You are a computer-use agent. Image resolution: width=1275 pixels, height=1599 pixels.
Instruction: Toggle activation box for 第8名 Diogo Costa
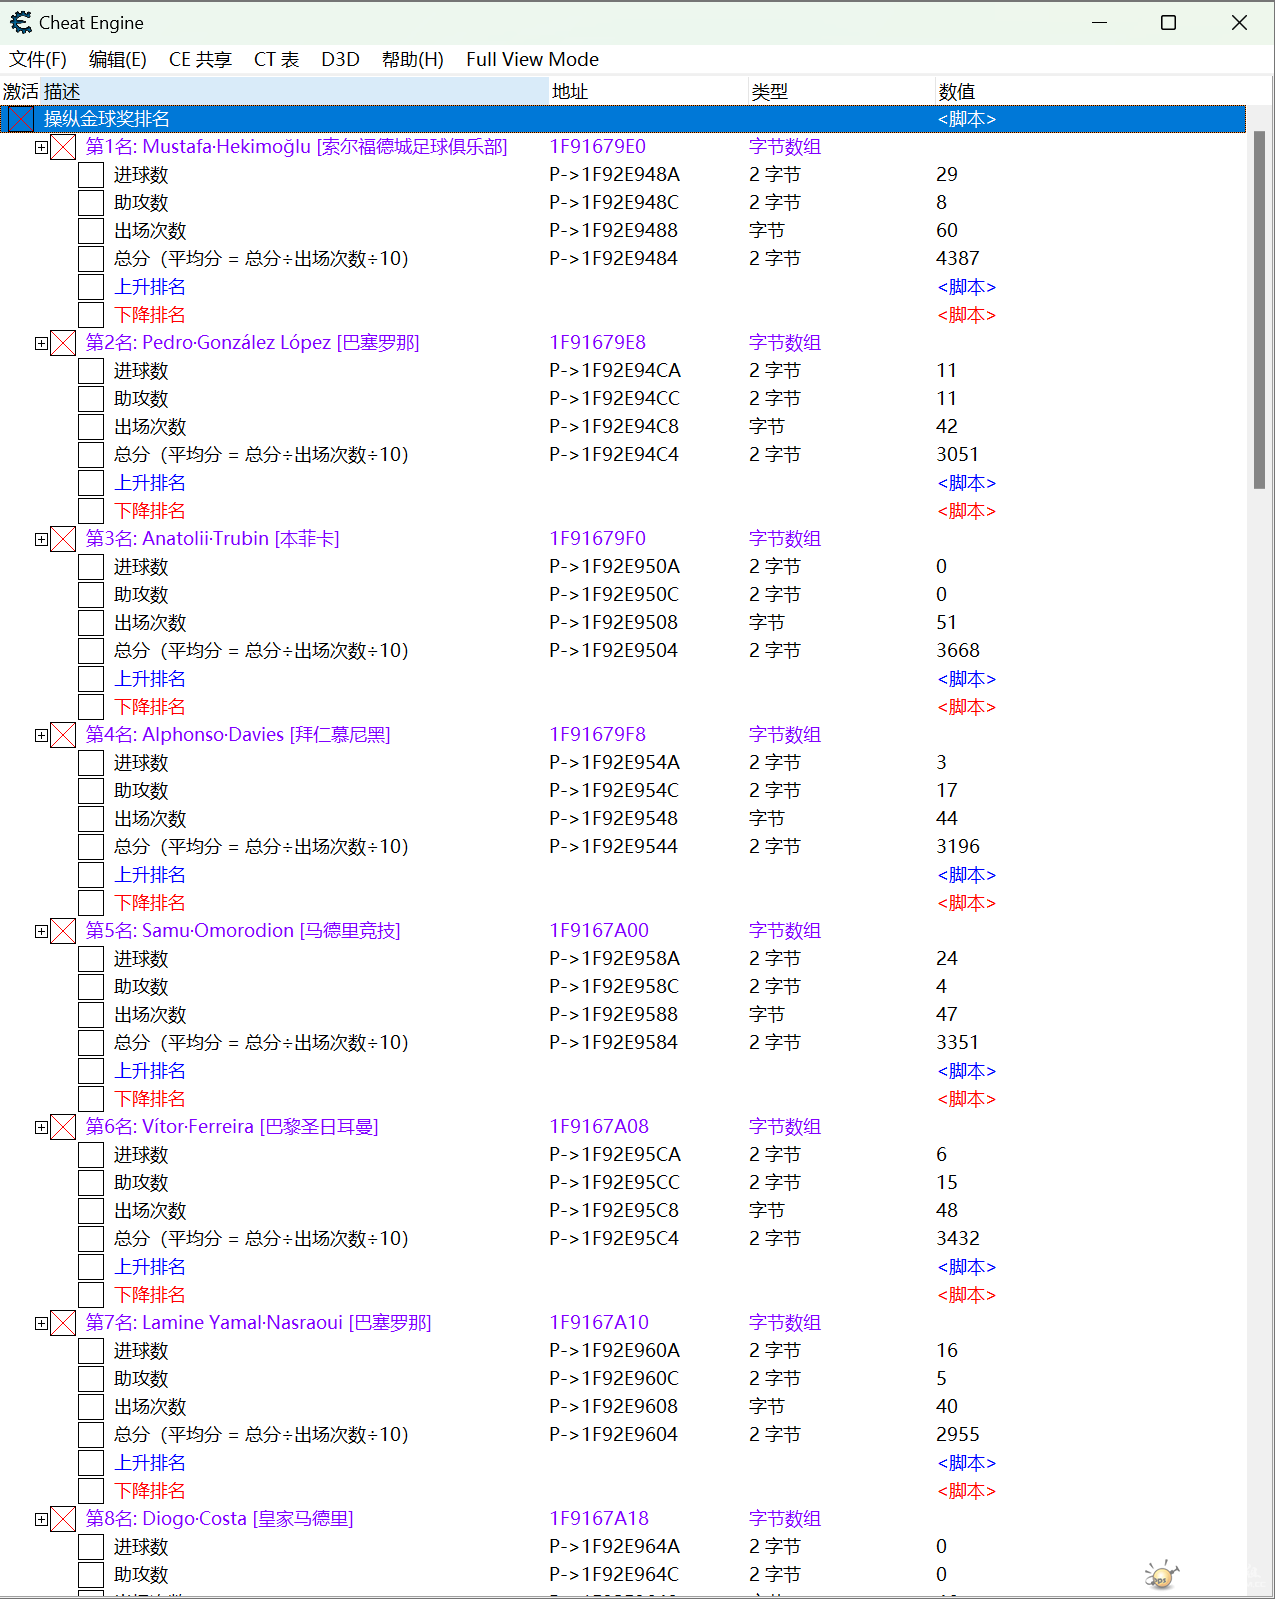(63, 1519)
